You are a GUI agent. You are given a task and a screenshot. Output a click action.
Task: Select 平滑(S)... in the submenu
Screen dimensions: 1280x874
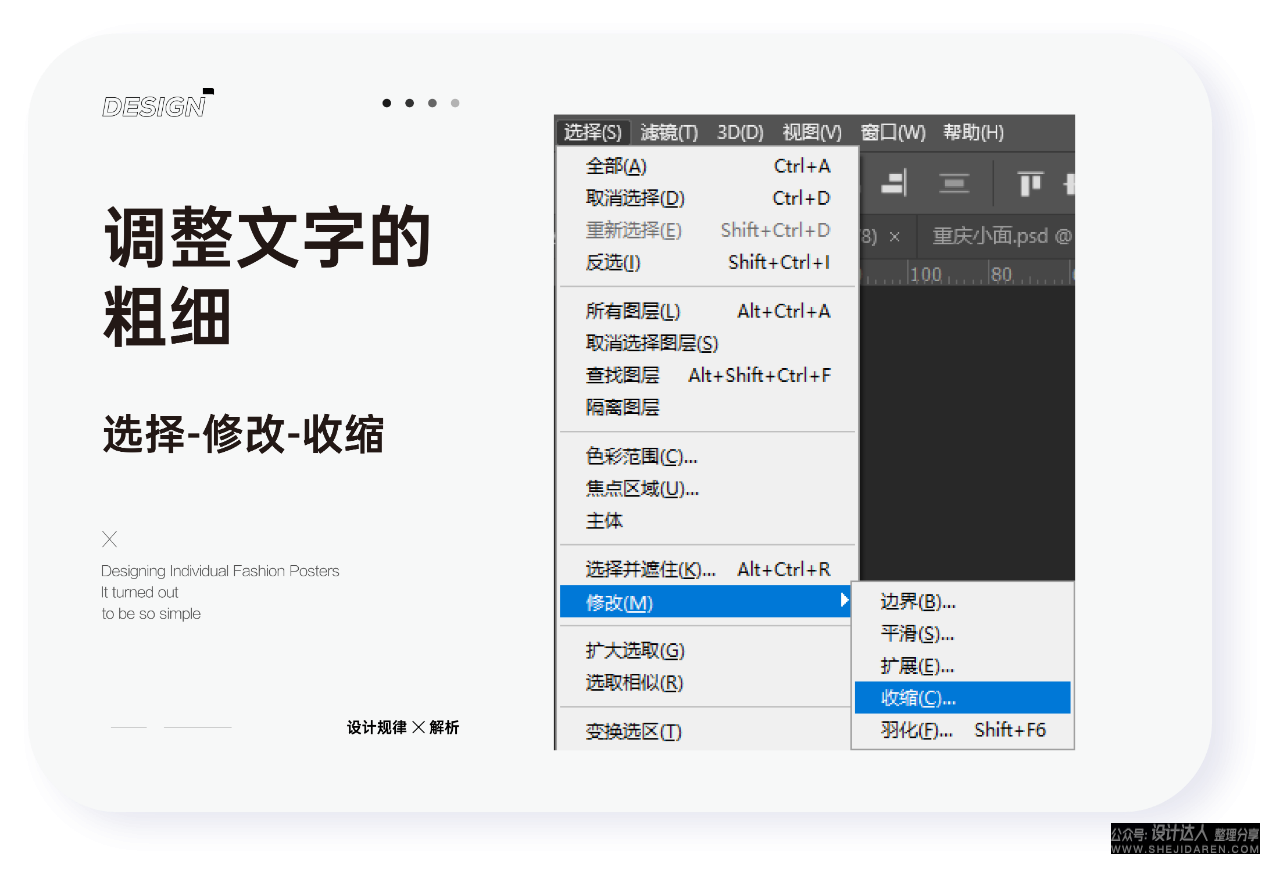[x=963, y=634]
